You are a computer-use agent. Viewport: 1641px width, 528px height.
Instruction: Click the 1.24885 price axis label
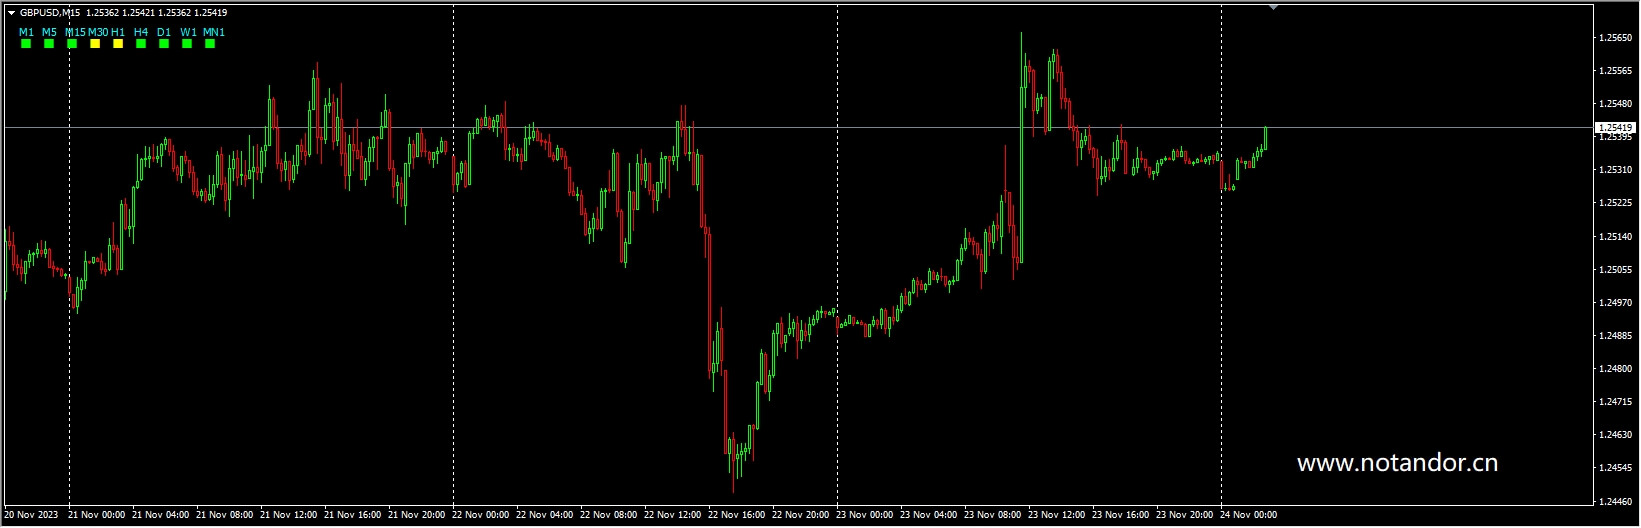point(1616,336)
